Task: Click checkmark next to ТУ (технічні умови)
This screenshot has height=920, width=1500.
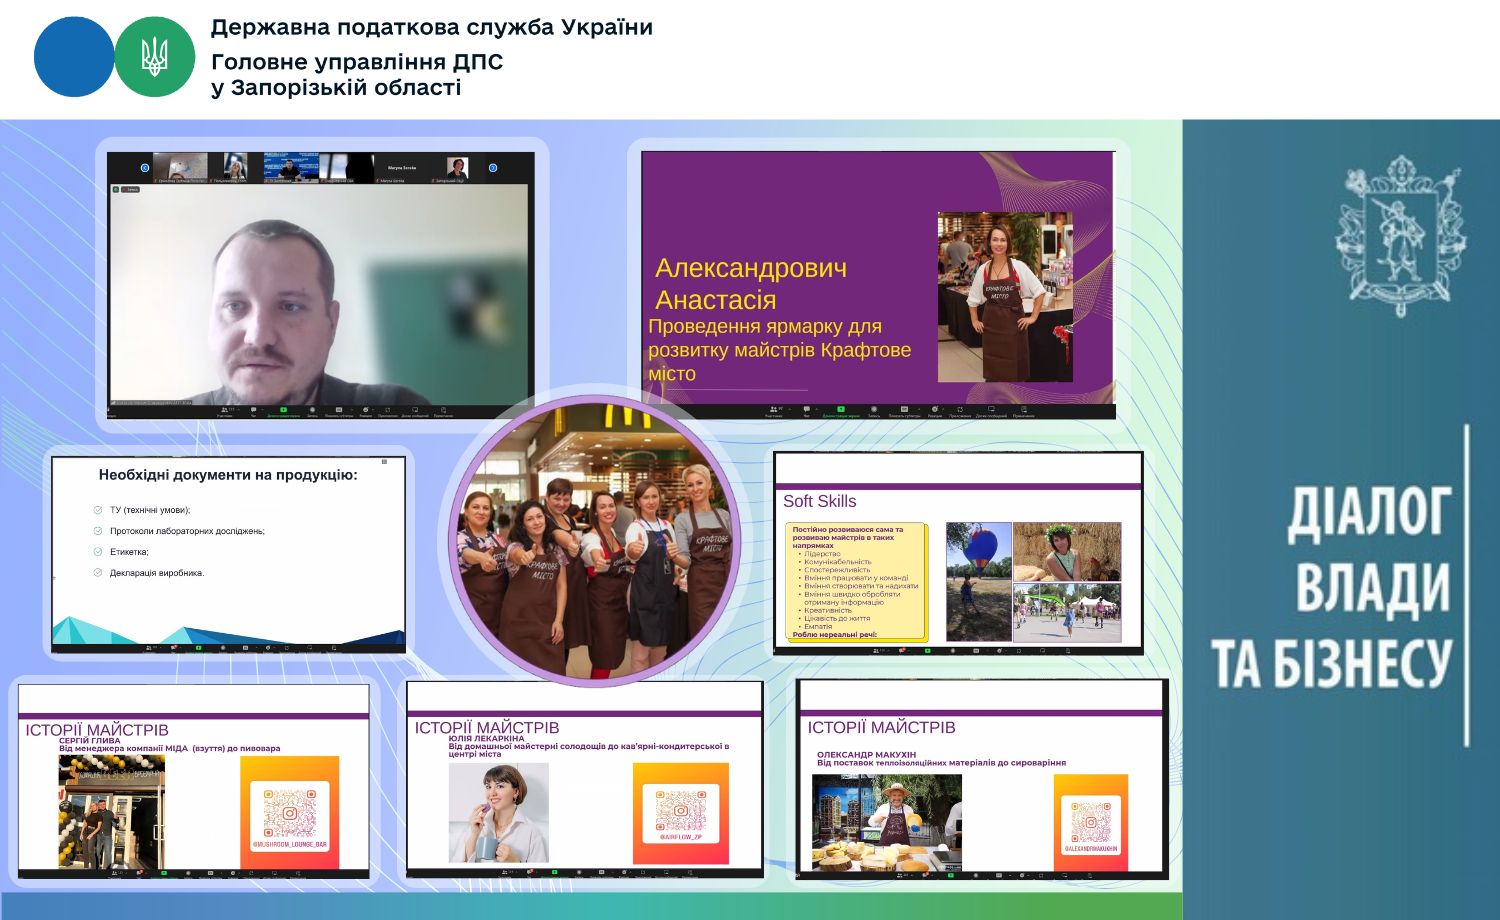Action: tap(98, 510)
